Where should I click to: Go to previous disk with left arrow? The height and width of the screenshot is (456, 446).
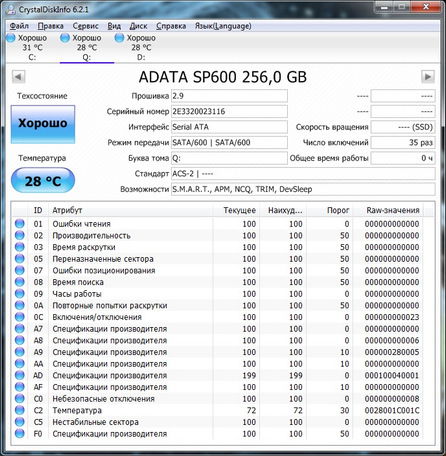click(18, 77)
